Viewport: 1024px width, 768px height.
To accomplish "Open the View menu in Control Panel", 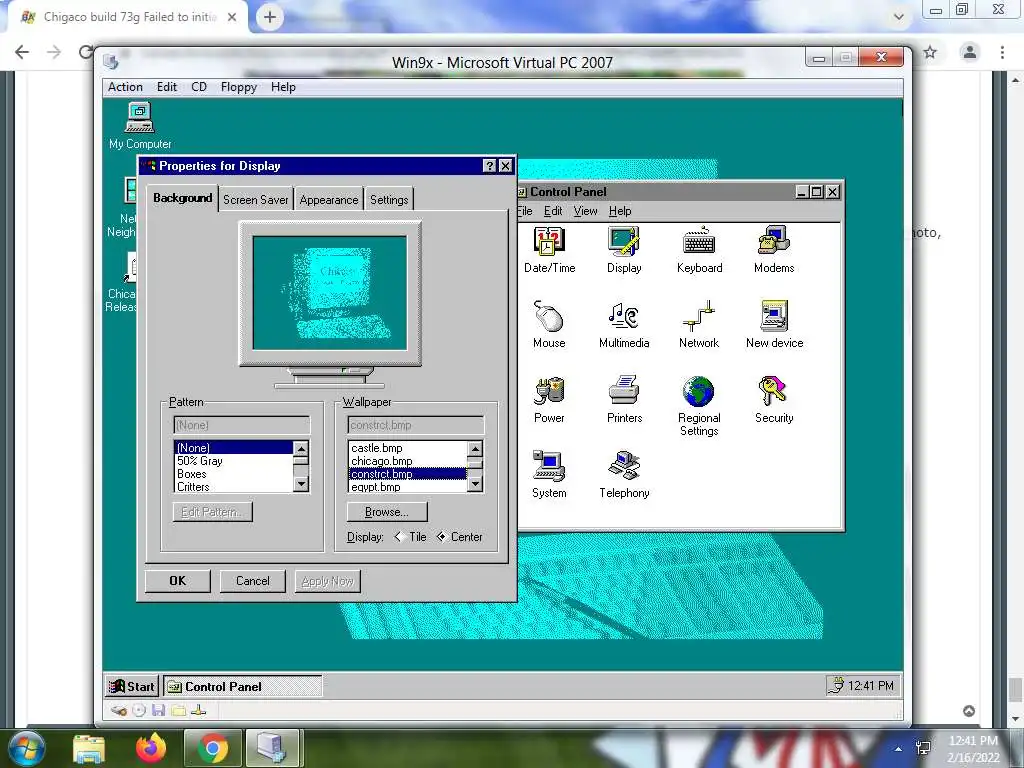I will [x=585, y=211].
